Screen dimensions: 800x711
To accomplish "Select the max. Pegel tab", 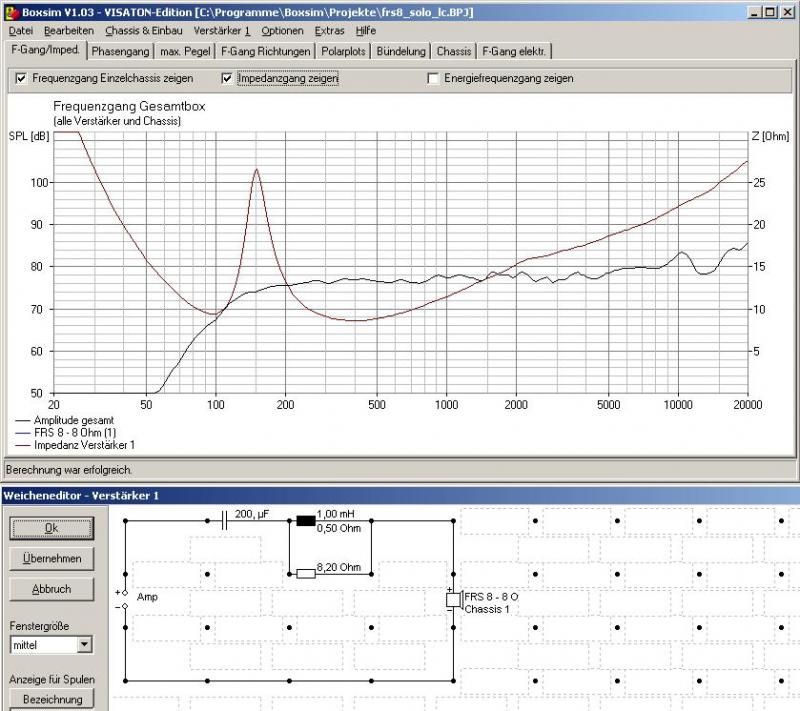I will click(185, 51).
